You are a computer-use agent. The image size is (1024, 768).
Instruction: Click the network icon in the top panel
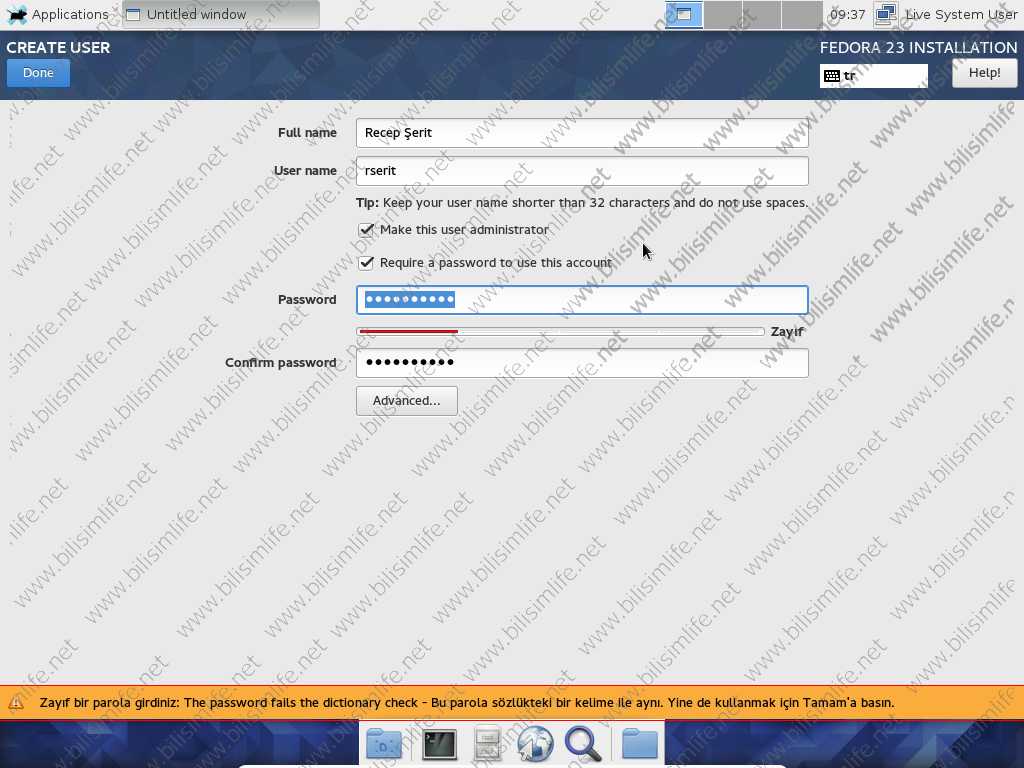click(x=885, y=14)
